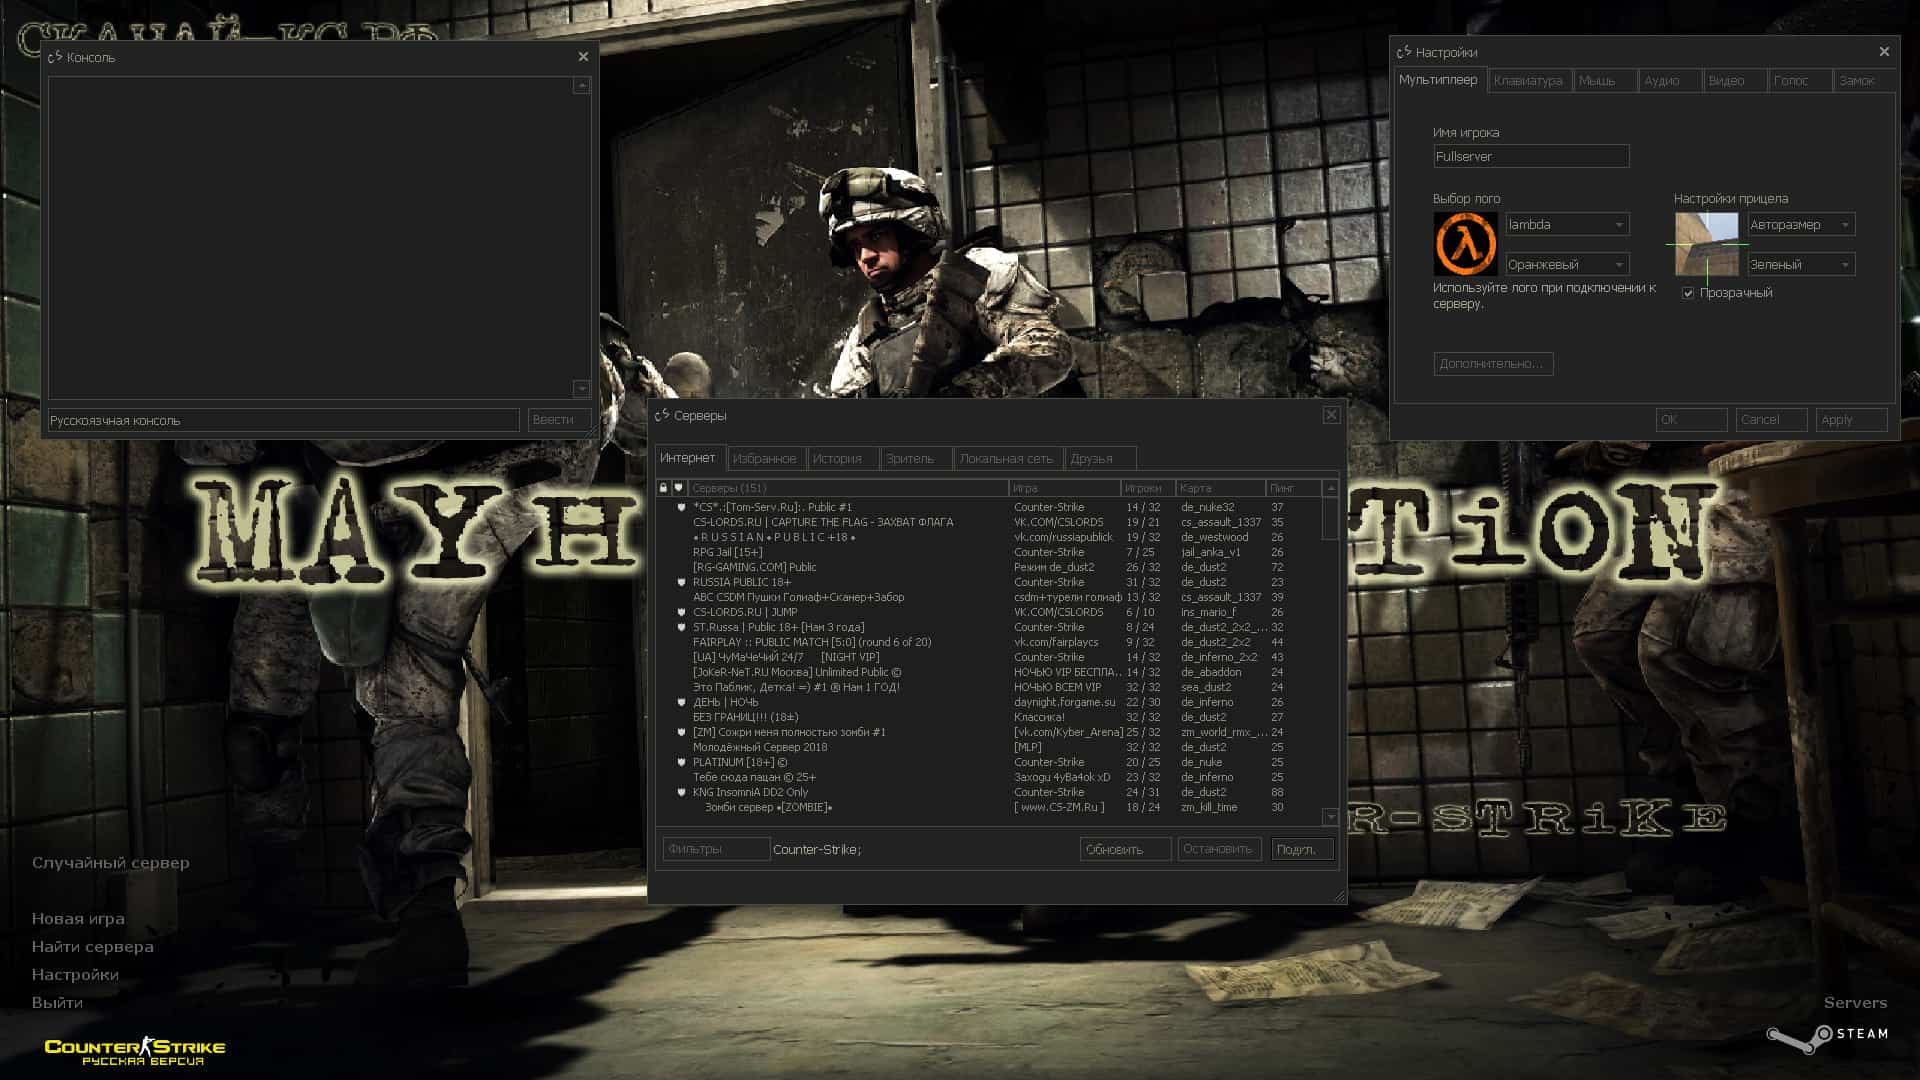Sort by Пинг column header
Screen dimensions: 1920x1080
pos(1294,488)
